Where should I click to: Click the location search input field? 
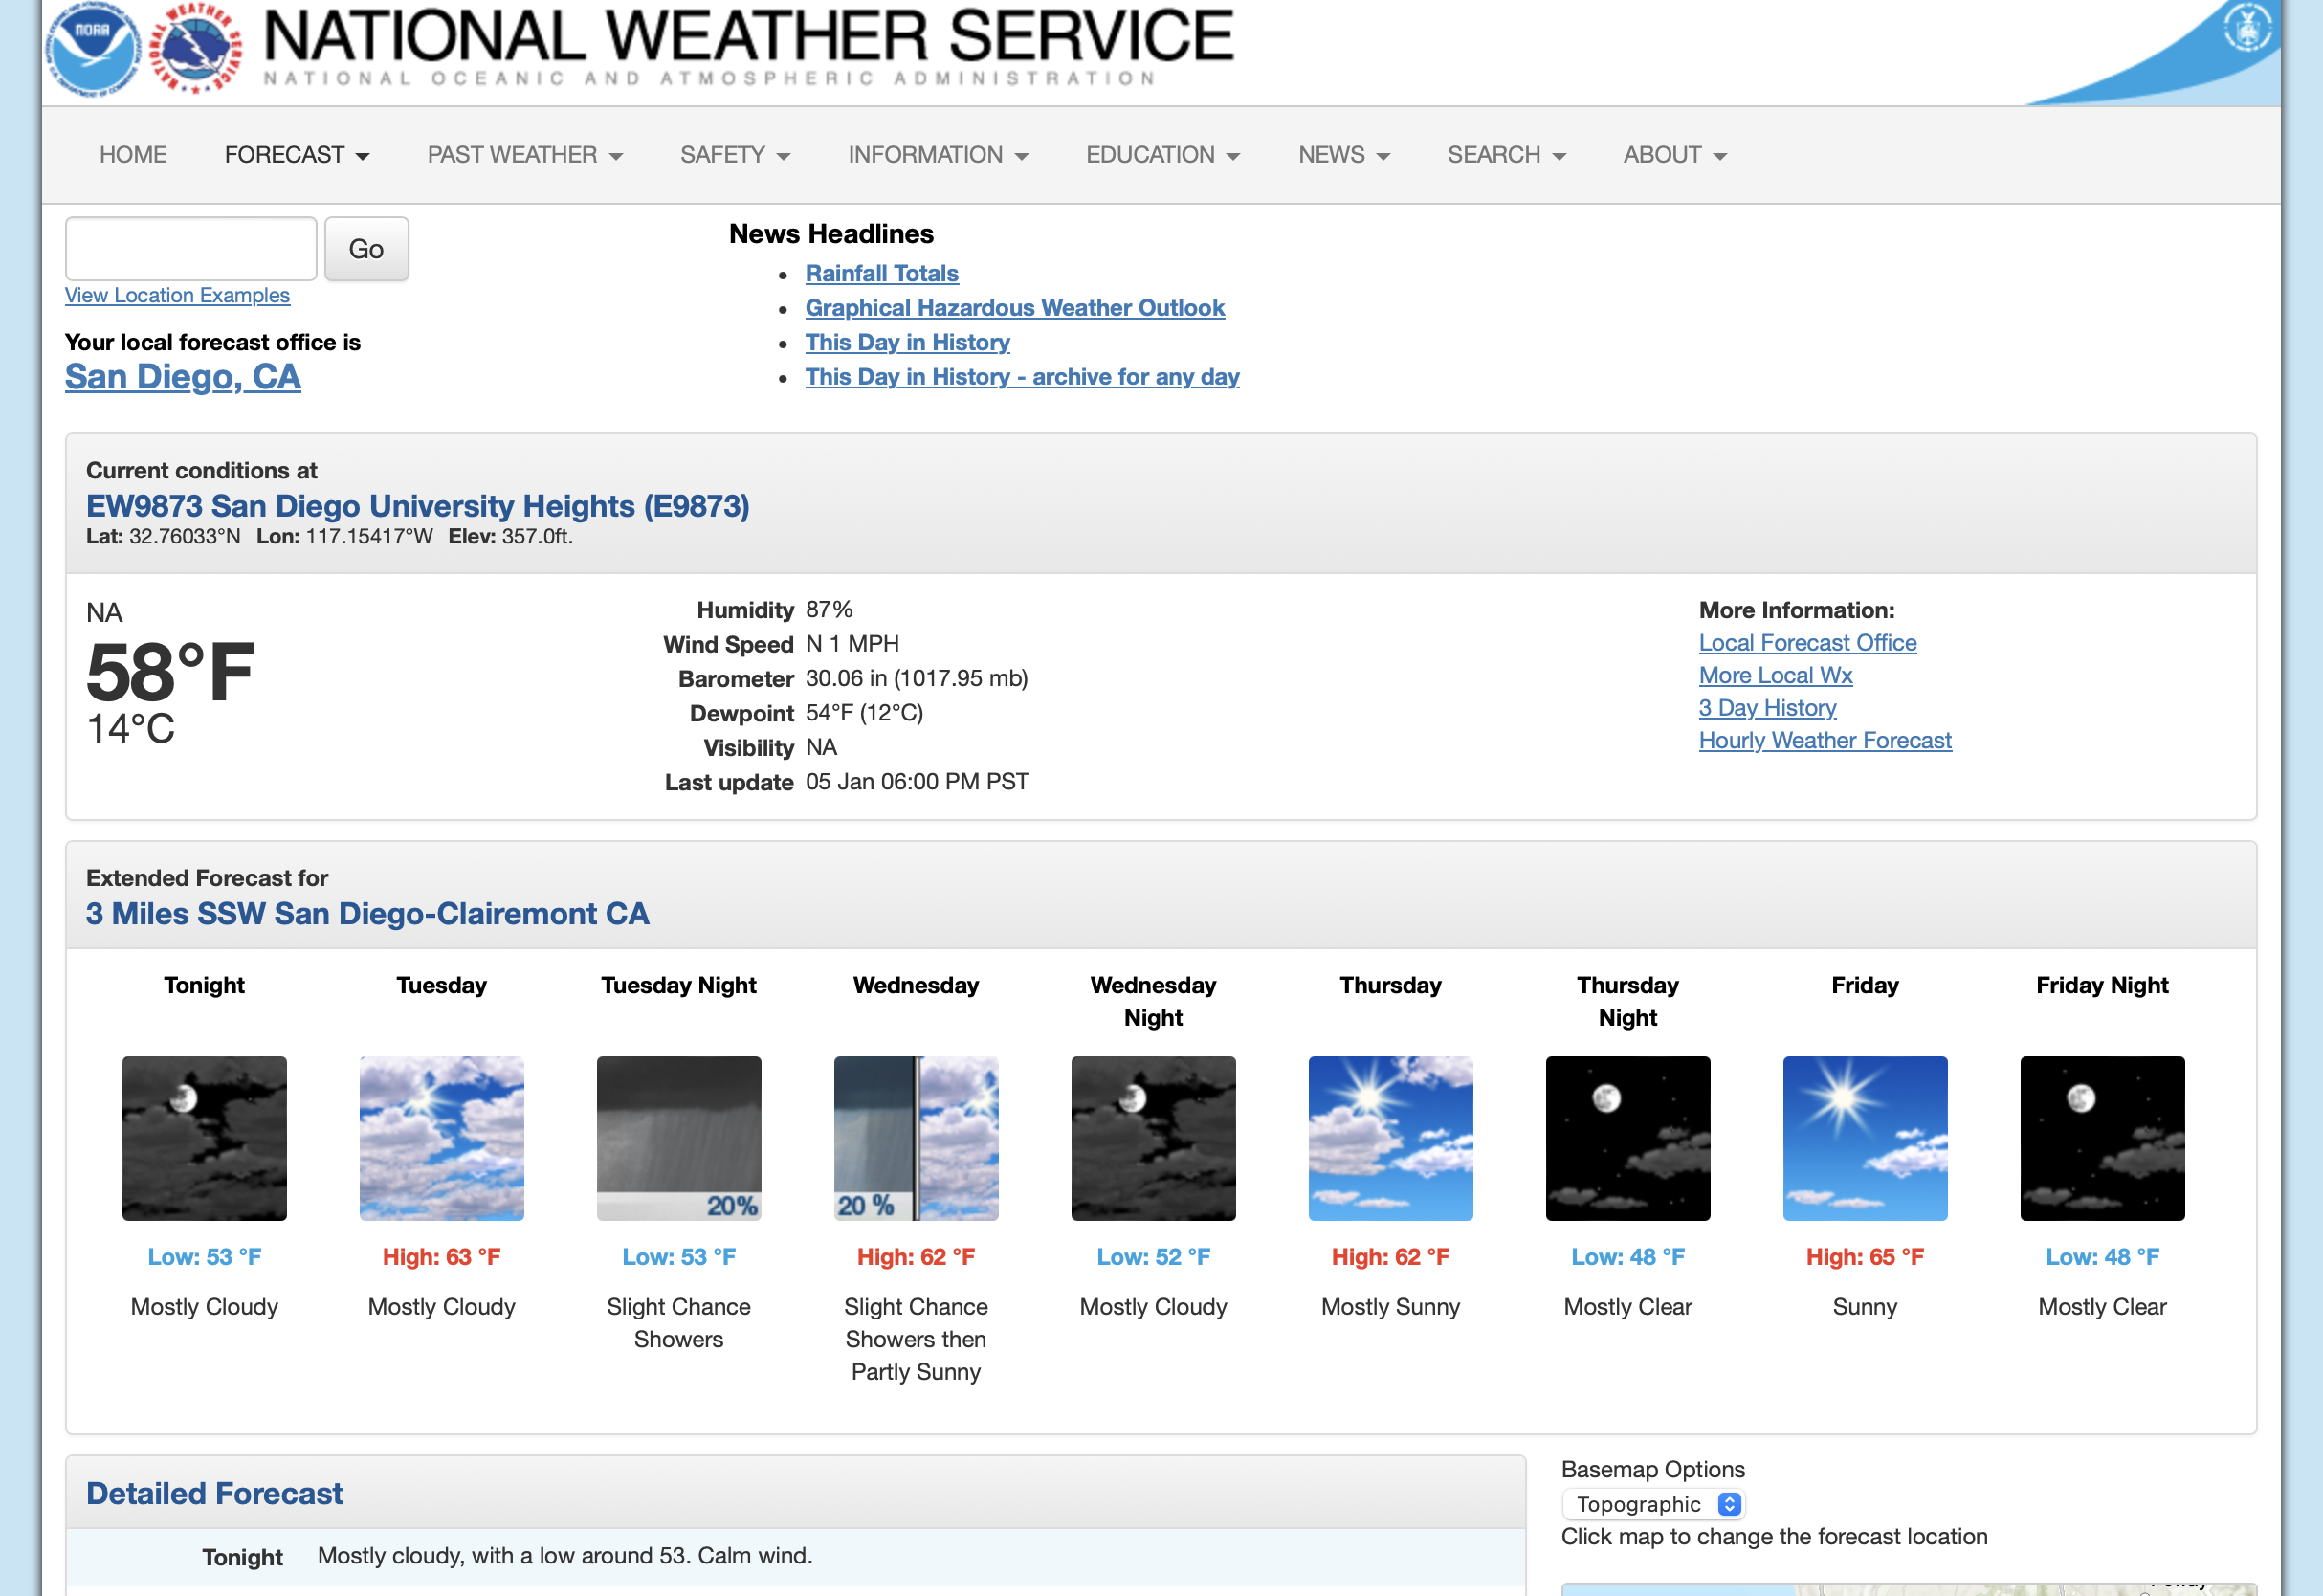[x=191, y=249]
